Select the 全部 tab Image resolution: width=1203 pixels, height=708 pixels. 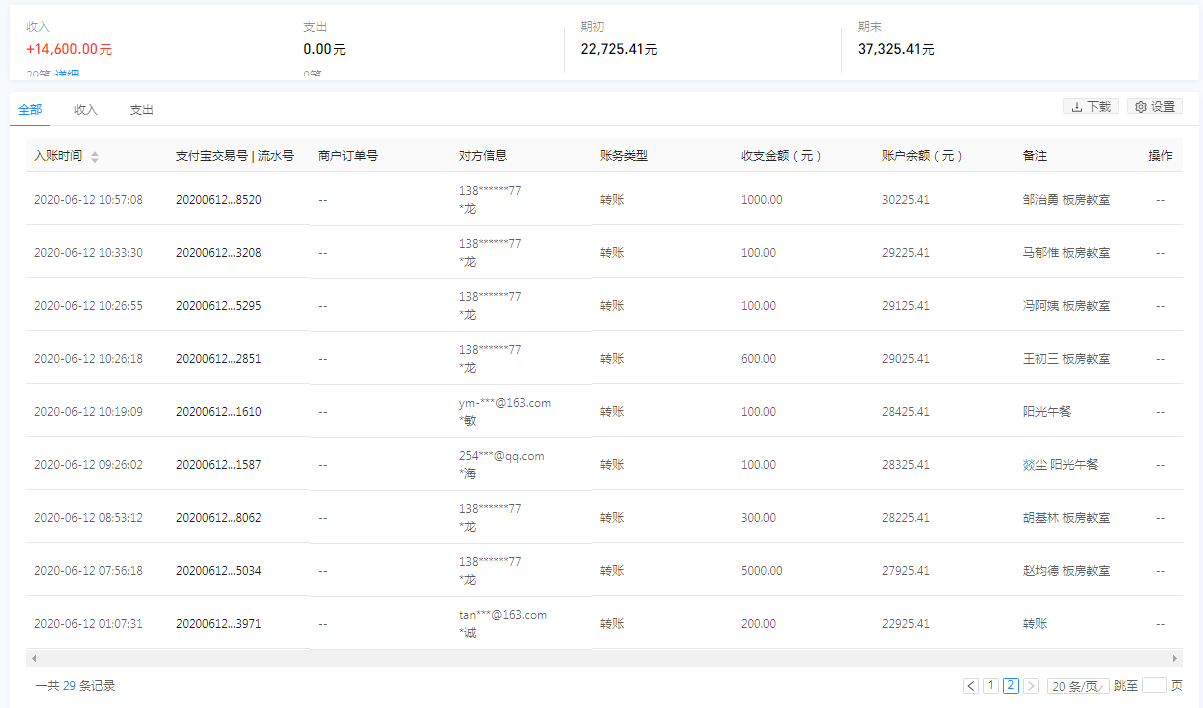point(30,110)
